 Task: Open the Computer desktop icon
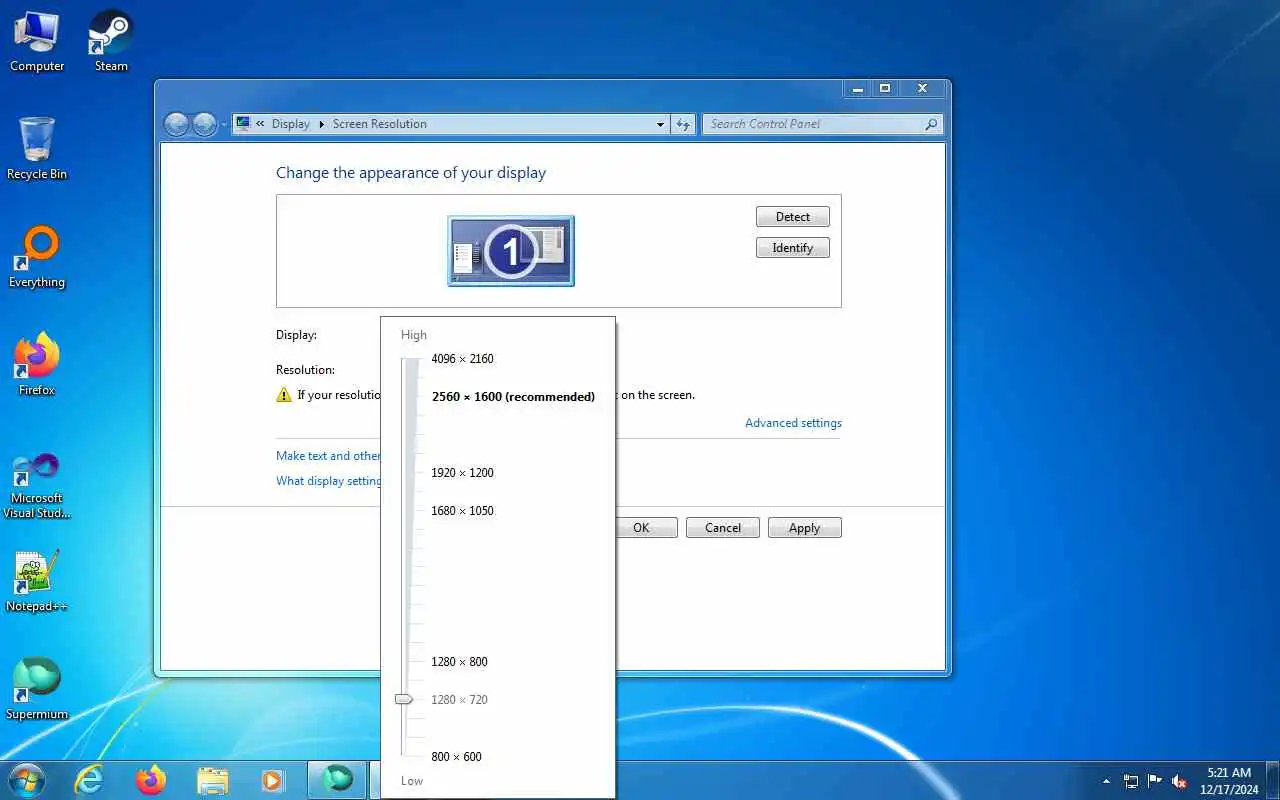coord(37,42)
